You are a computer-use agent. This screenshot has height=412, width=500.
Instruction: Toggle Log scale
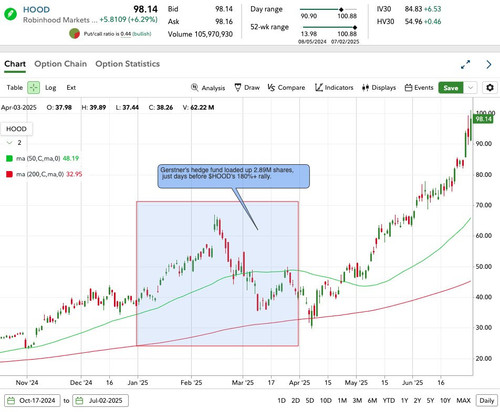51,88
